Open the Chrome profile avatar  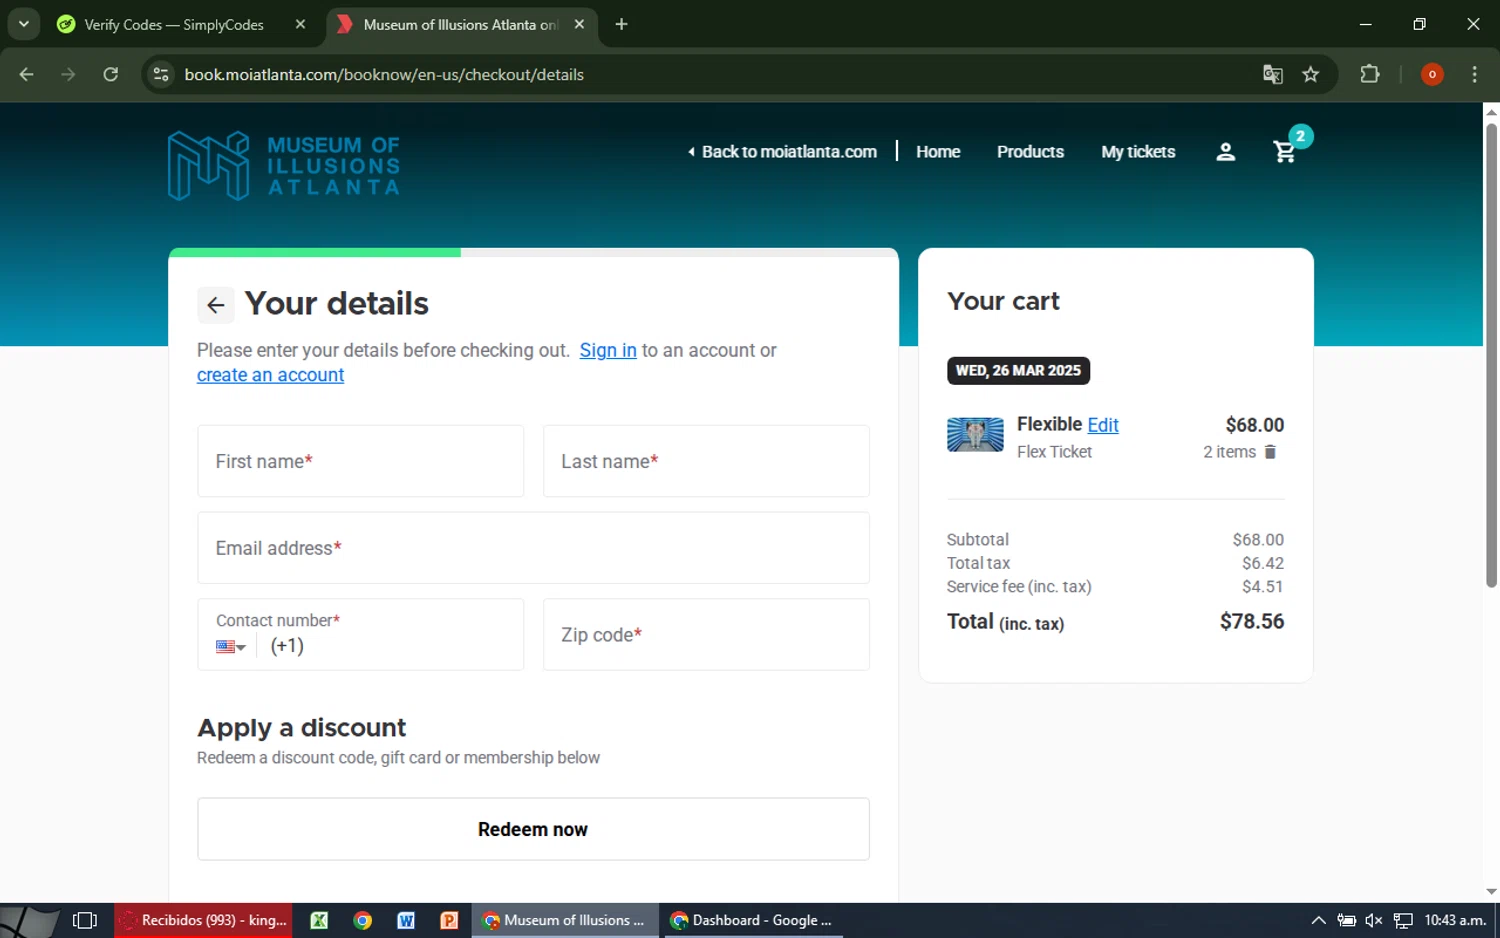click(x=1432, y=74)
